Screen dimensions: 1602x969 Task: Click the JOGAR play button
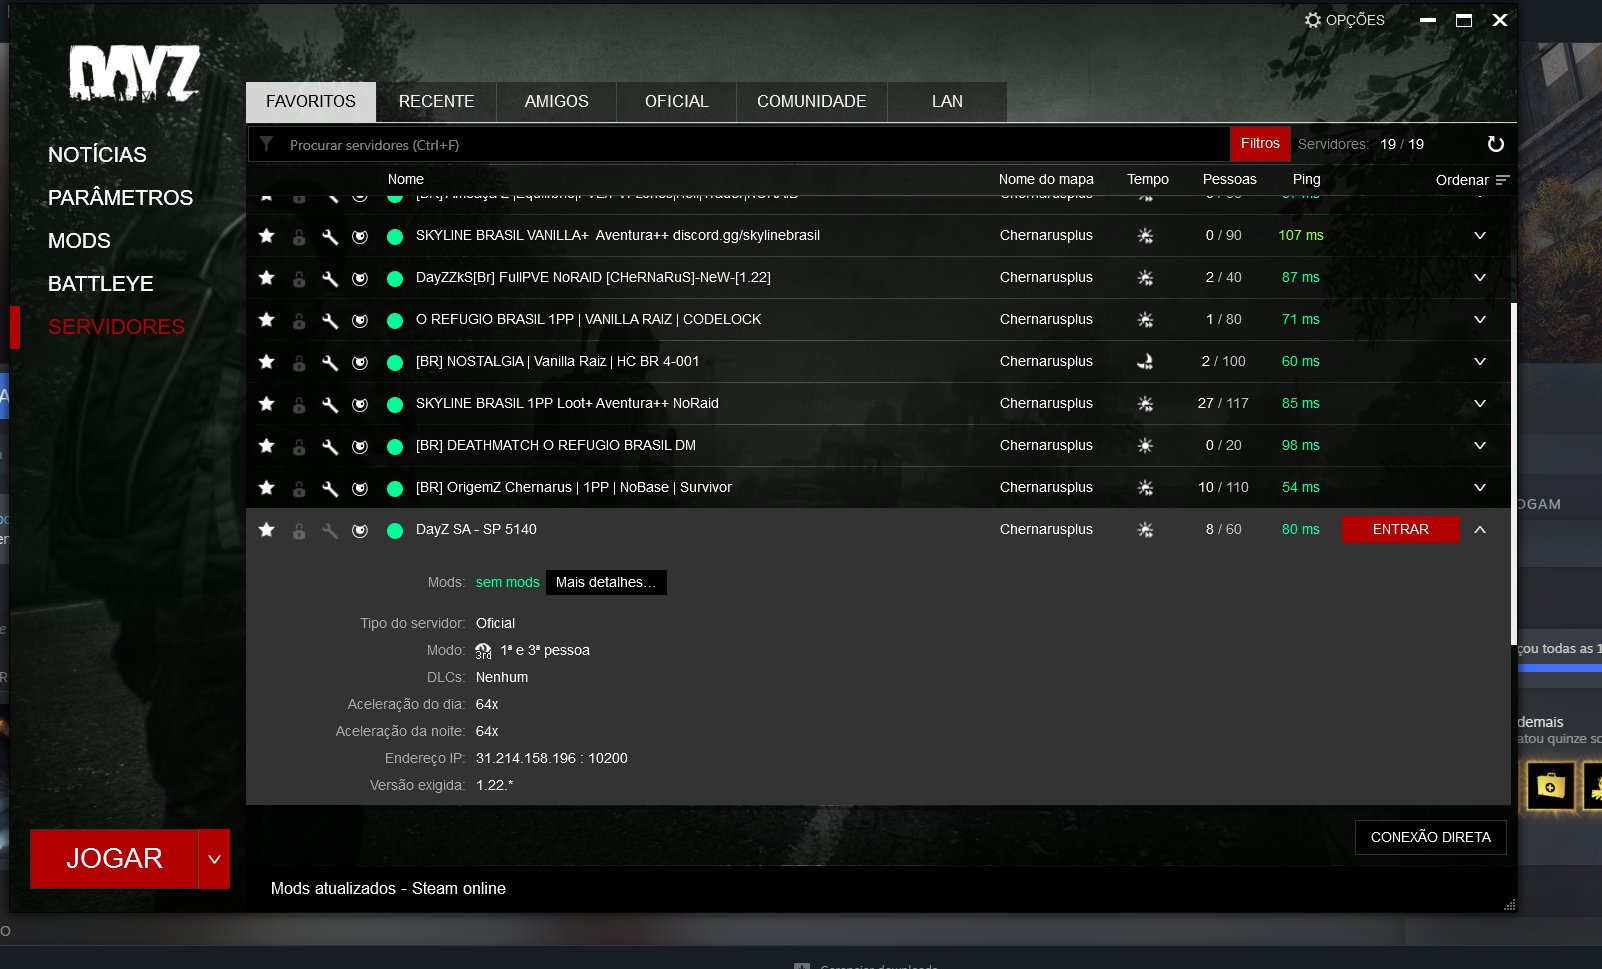(x=114, y=859)
